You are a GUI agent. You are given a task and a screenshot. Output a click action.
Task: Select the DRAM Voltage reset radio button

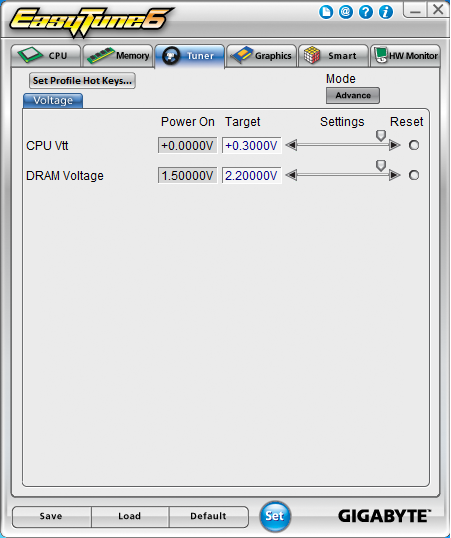(x=414, y=175)
